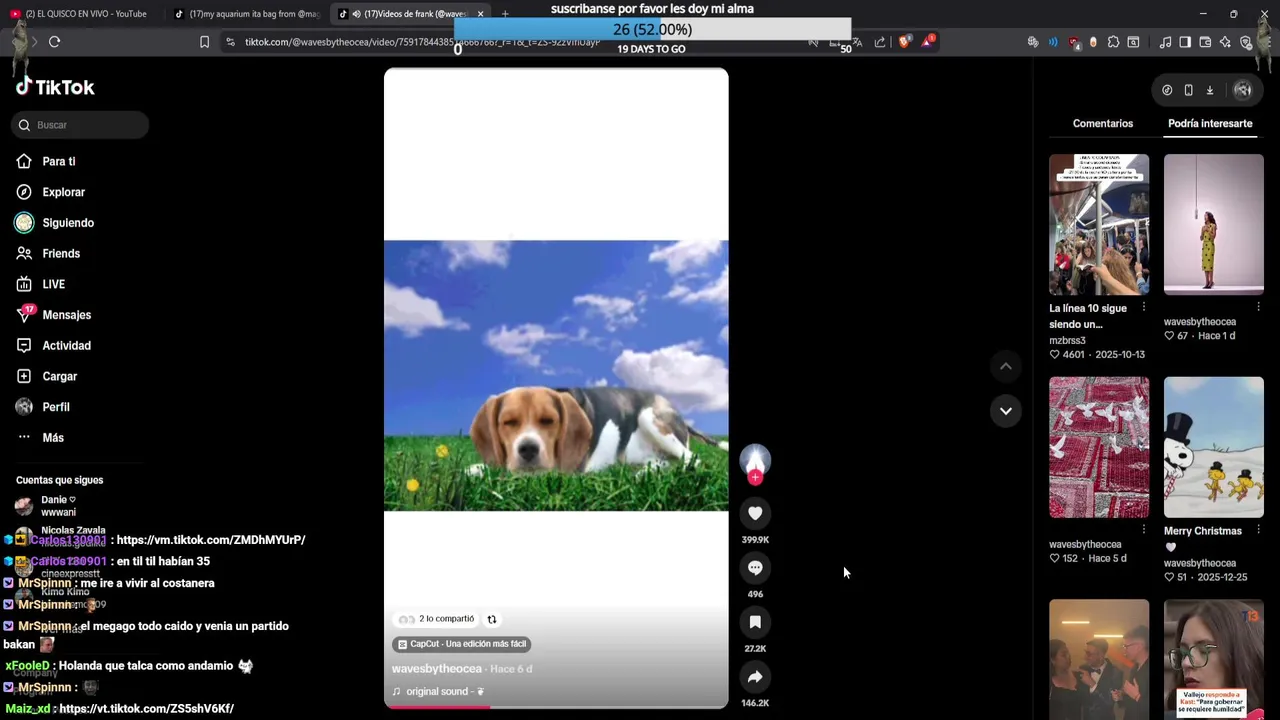Save video with bookmark icon
Image resolution: width=1280 pixels, height=720 pixels.
point(755,622)
